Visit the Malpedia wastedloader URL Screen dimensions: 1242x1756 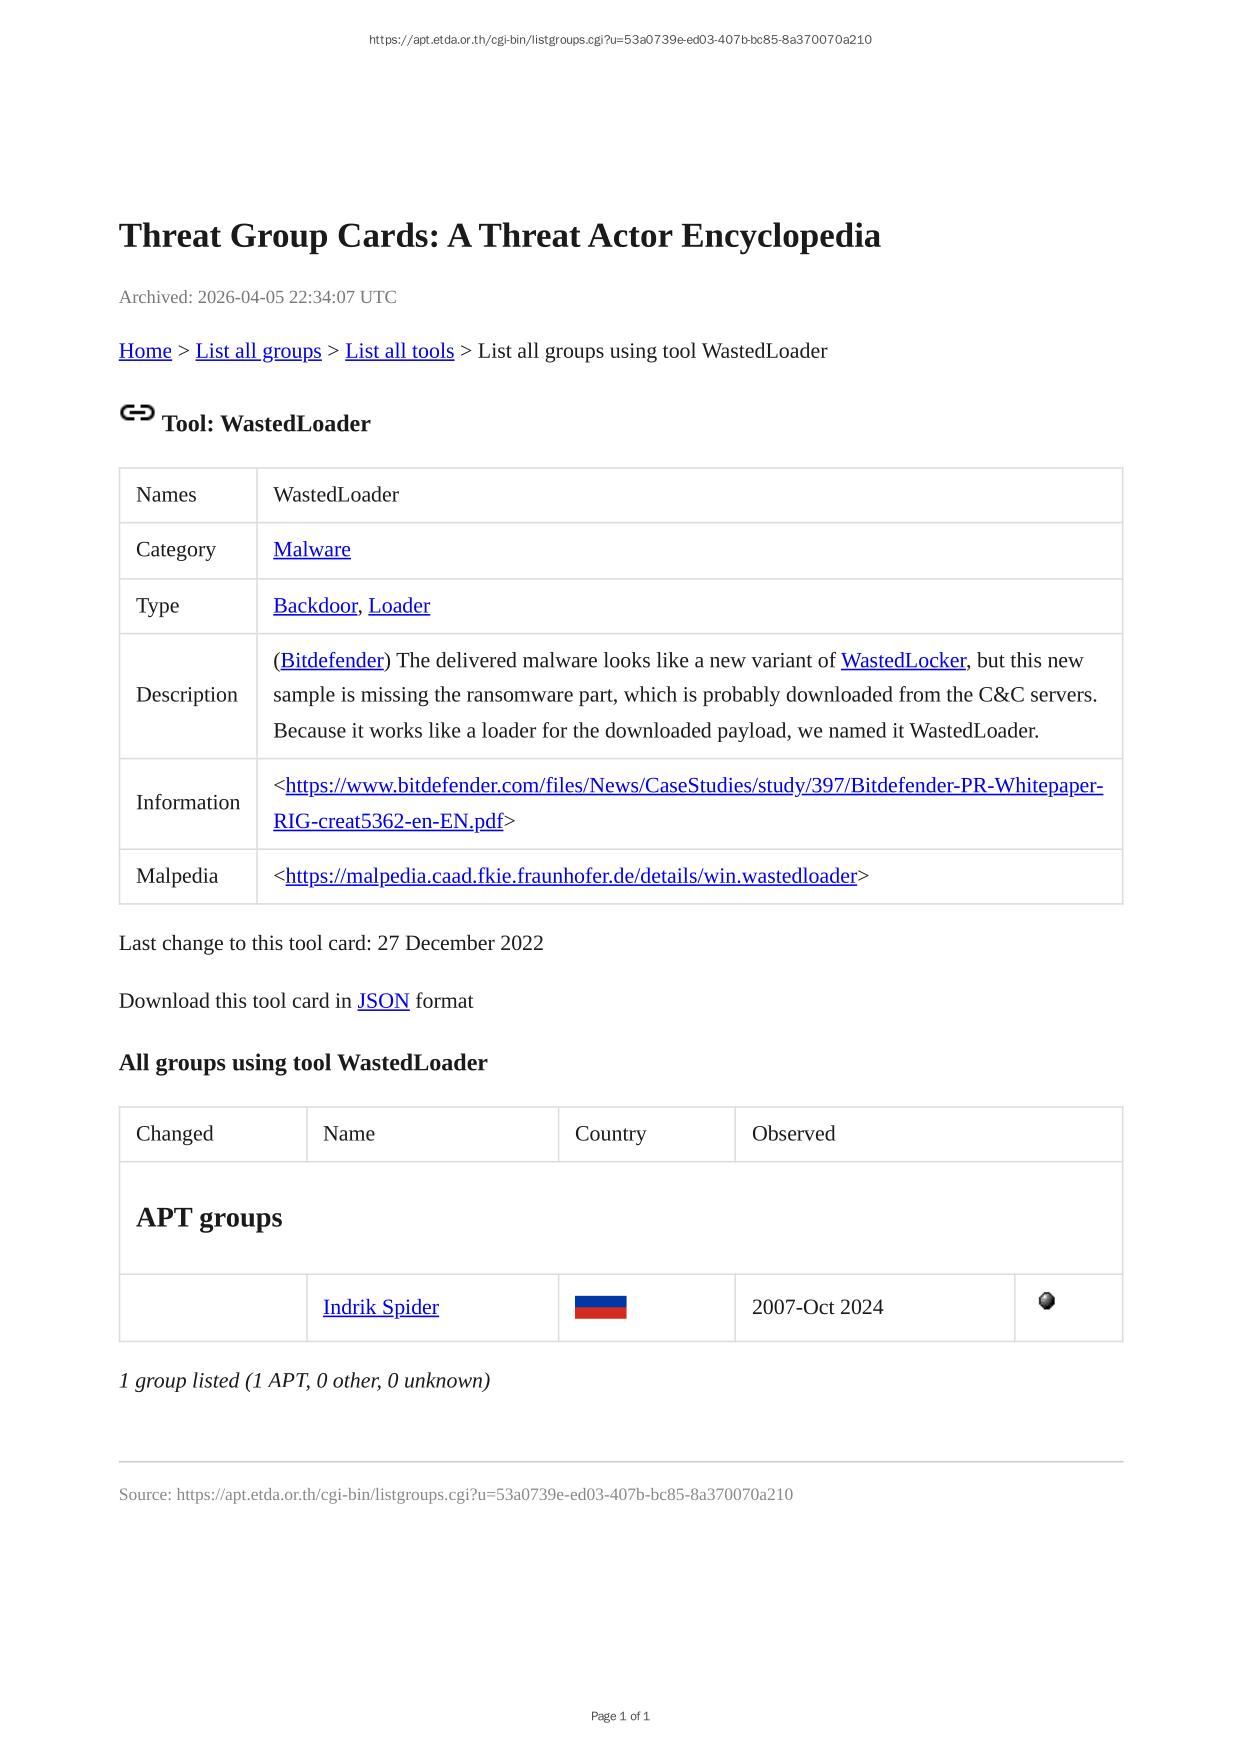tap(571, 876)
